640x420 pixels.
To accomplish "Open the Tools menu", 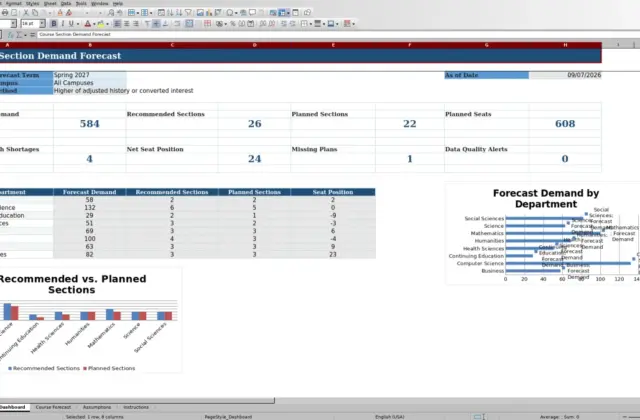I will pos(81,3).
